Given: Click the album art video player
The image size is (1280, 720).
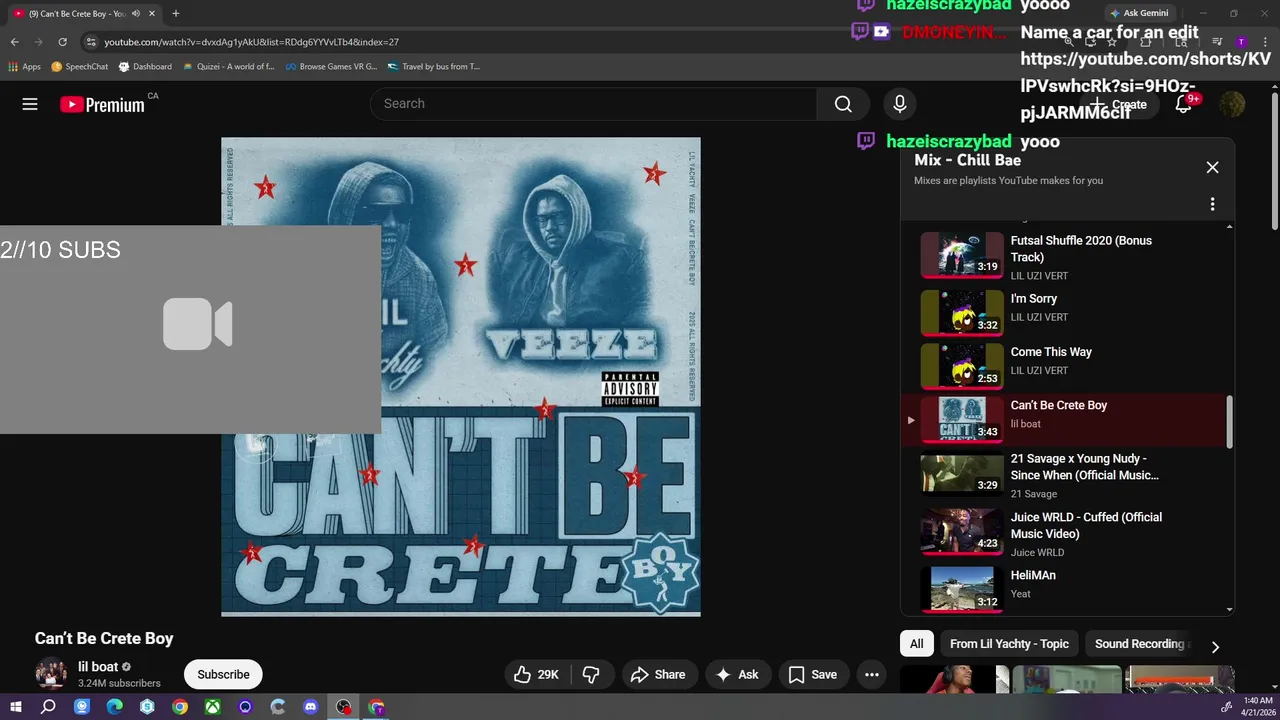Looking at the screenshot, I should 461,377.
